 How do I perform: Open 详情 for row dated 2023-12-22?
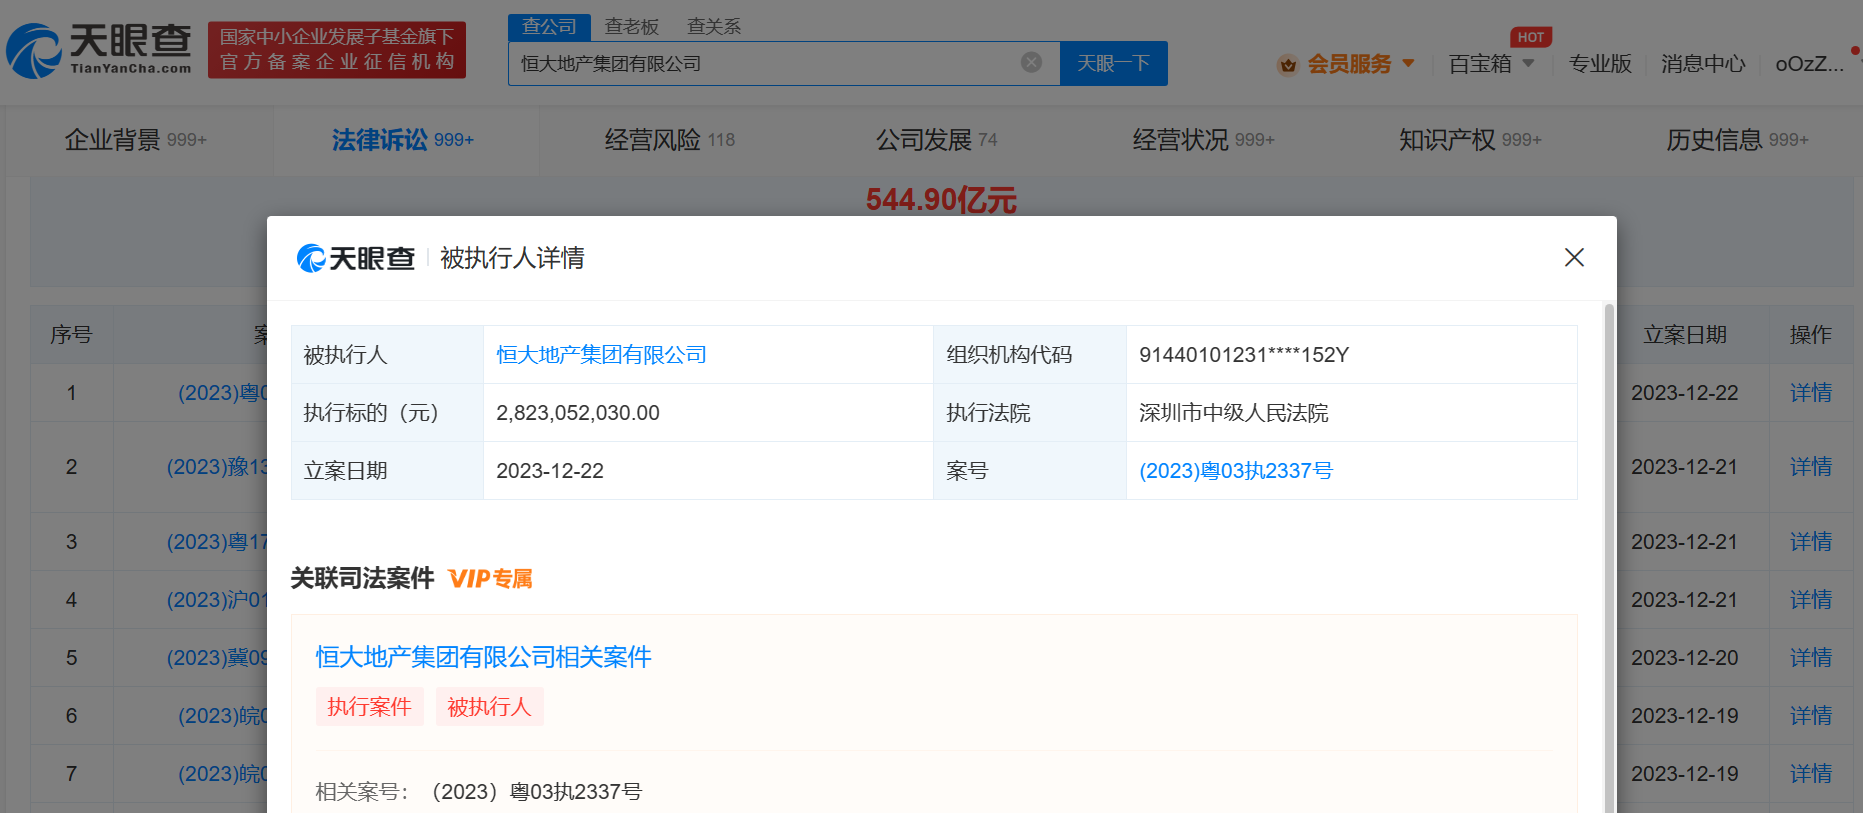pyautogui.click(x=1811, y=393)
